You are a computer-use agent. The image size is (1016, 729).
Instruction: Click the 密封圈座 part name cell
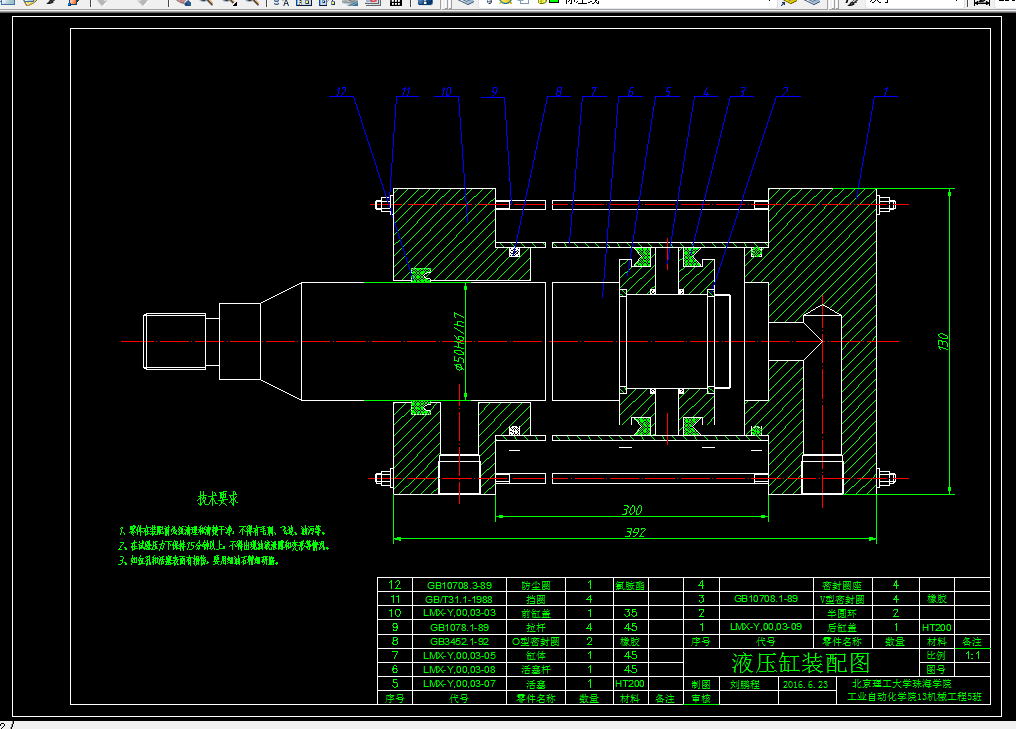tap(842, 585)
